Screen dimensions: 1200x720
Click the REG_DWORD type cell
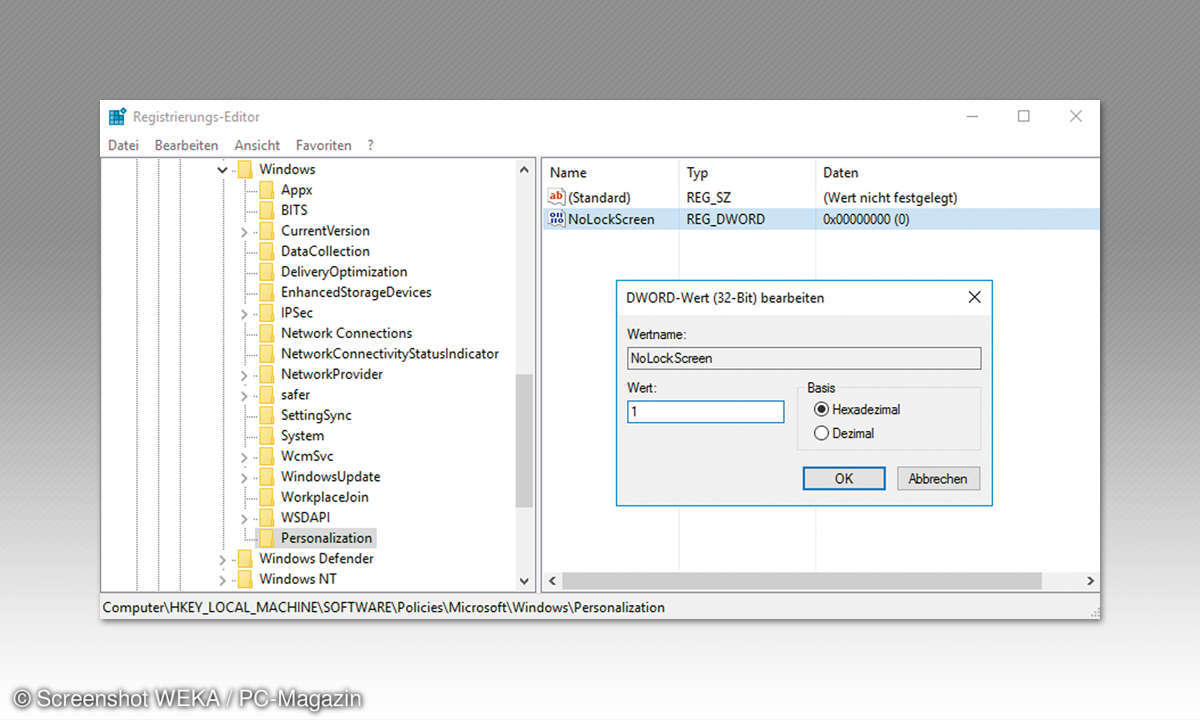point(725,219)
